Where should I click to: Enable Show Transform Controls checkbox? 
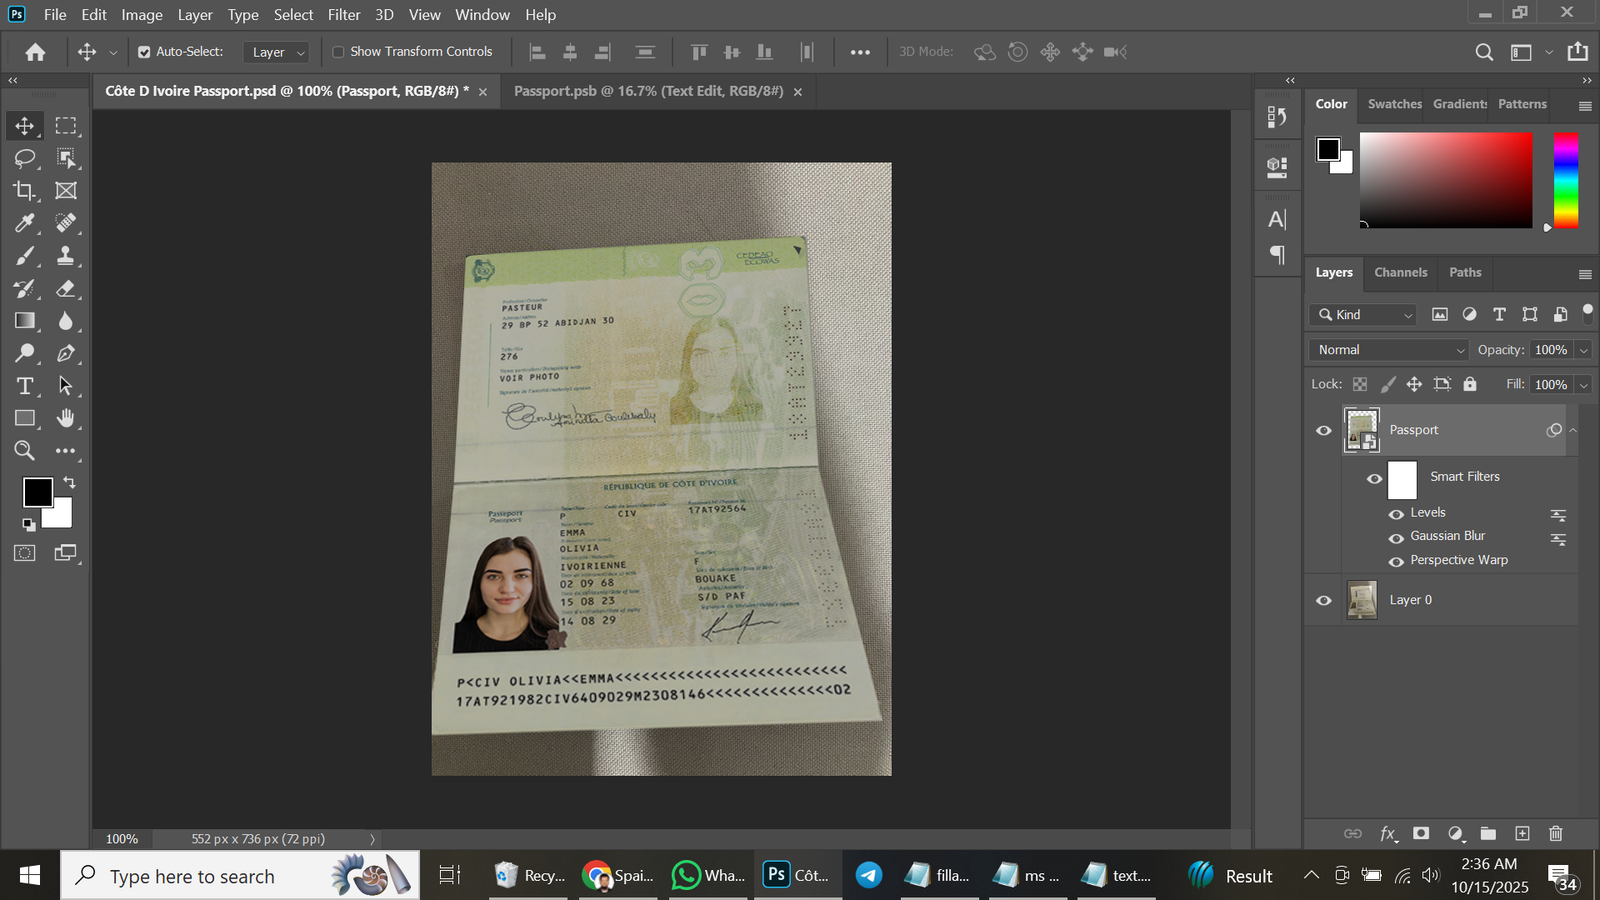[x=338, y=52]
